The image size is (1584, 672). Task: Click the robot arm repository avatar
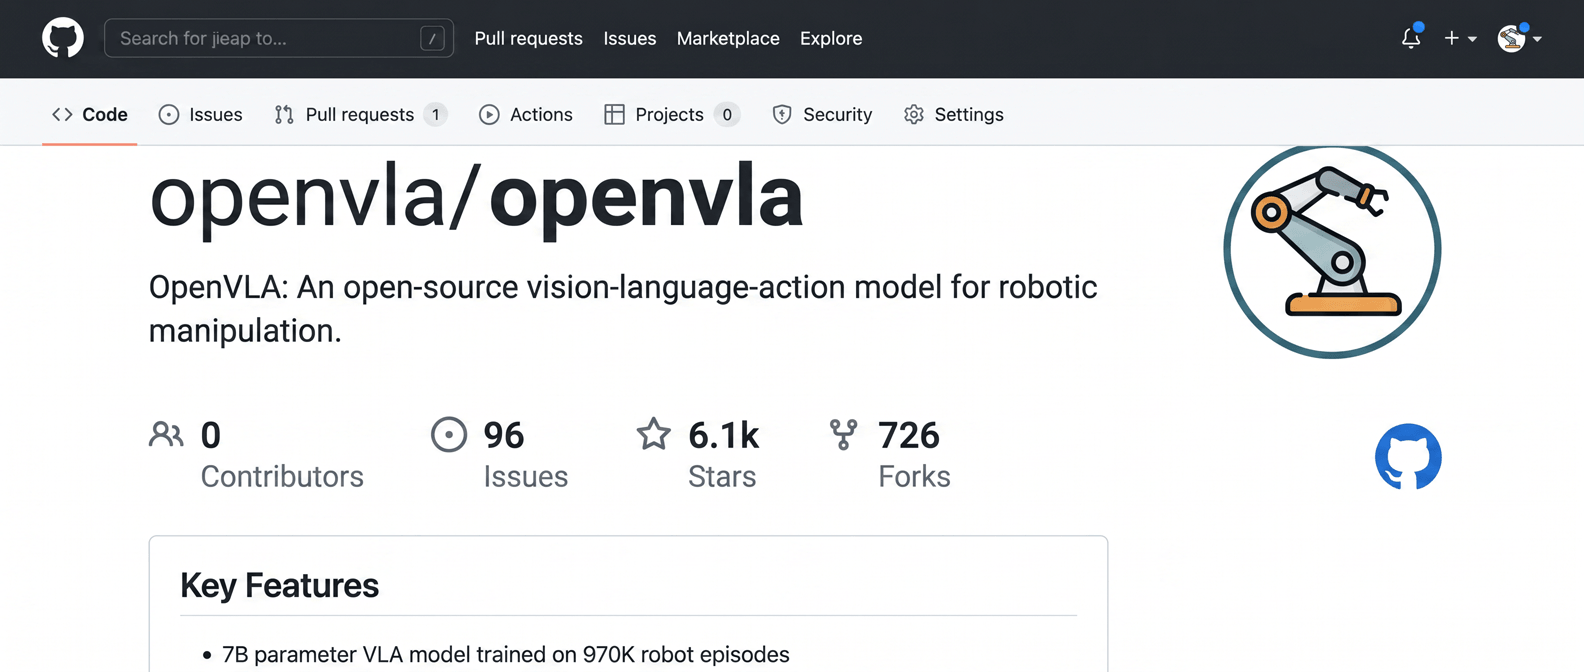click(x=1332, y=250)
